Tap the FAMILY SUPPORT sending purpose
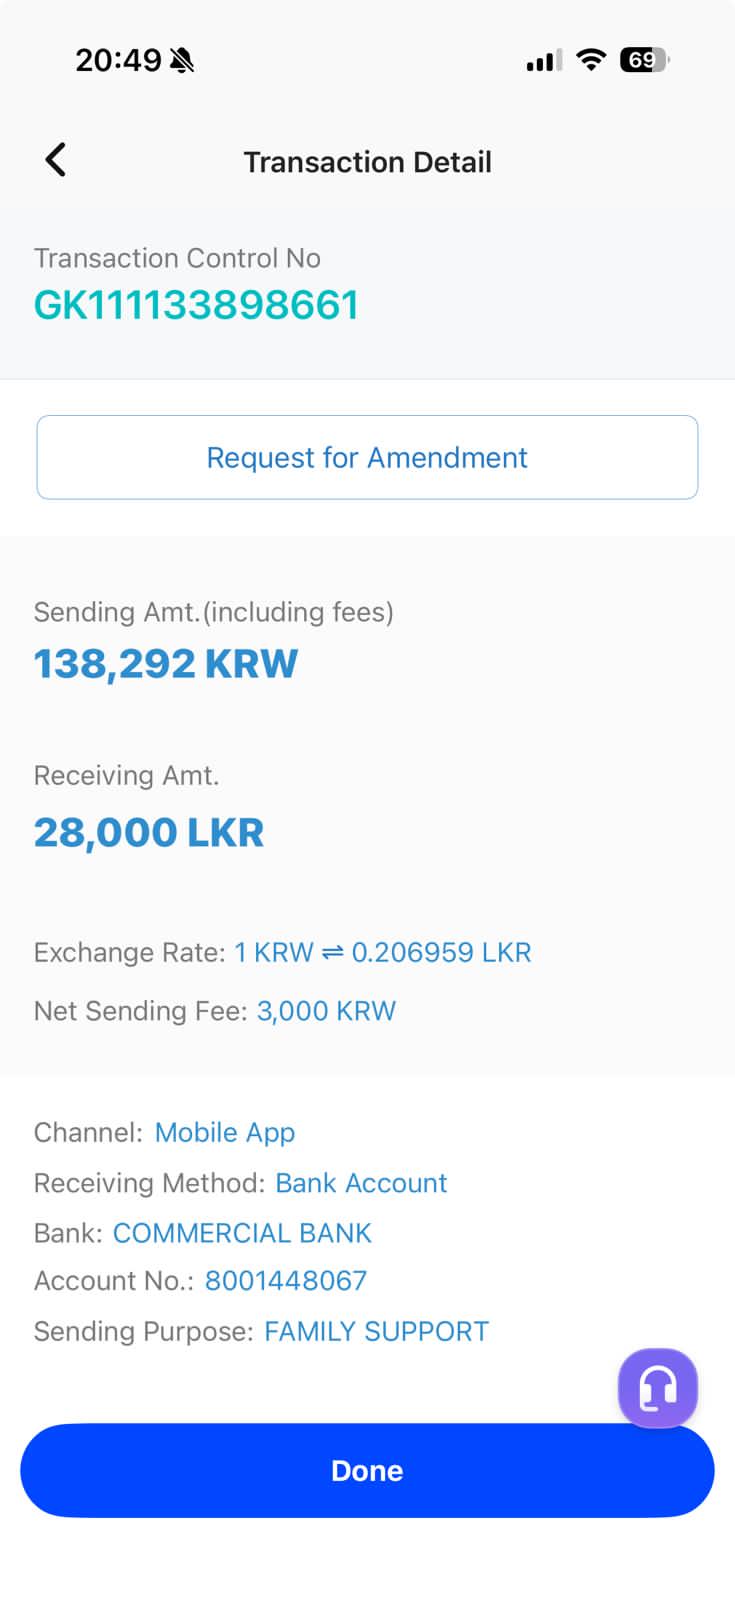Viewport: 735px width, 1600px height. coord(376,1332)
